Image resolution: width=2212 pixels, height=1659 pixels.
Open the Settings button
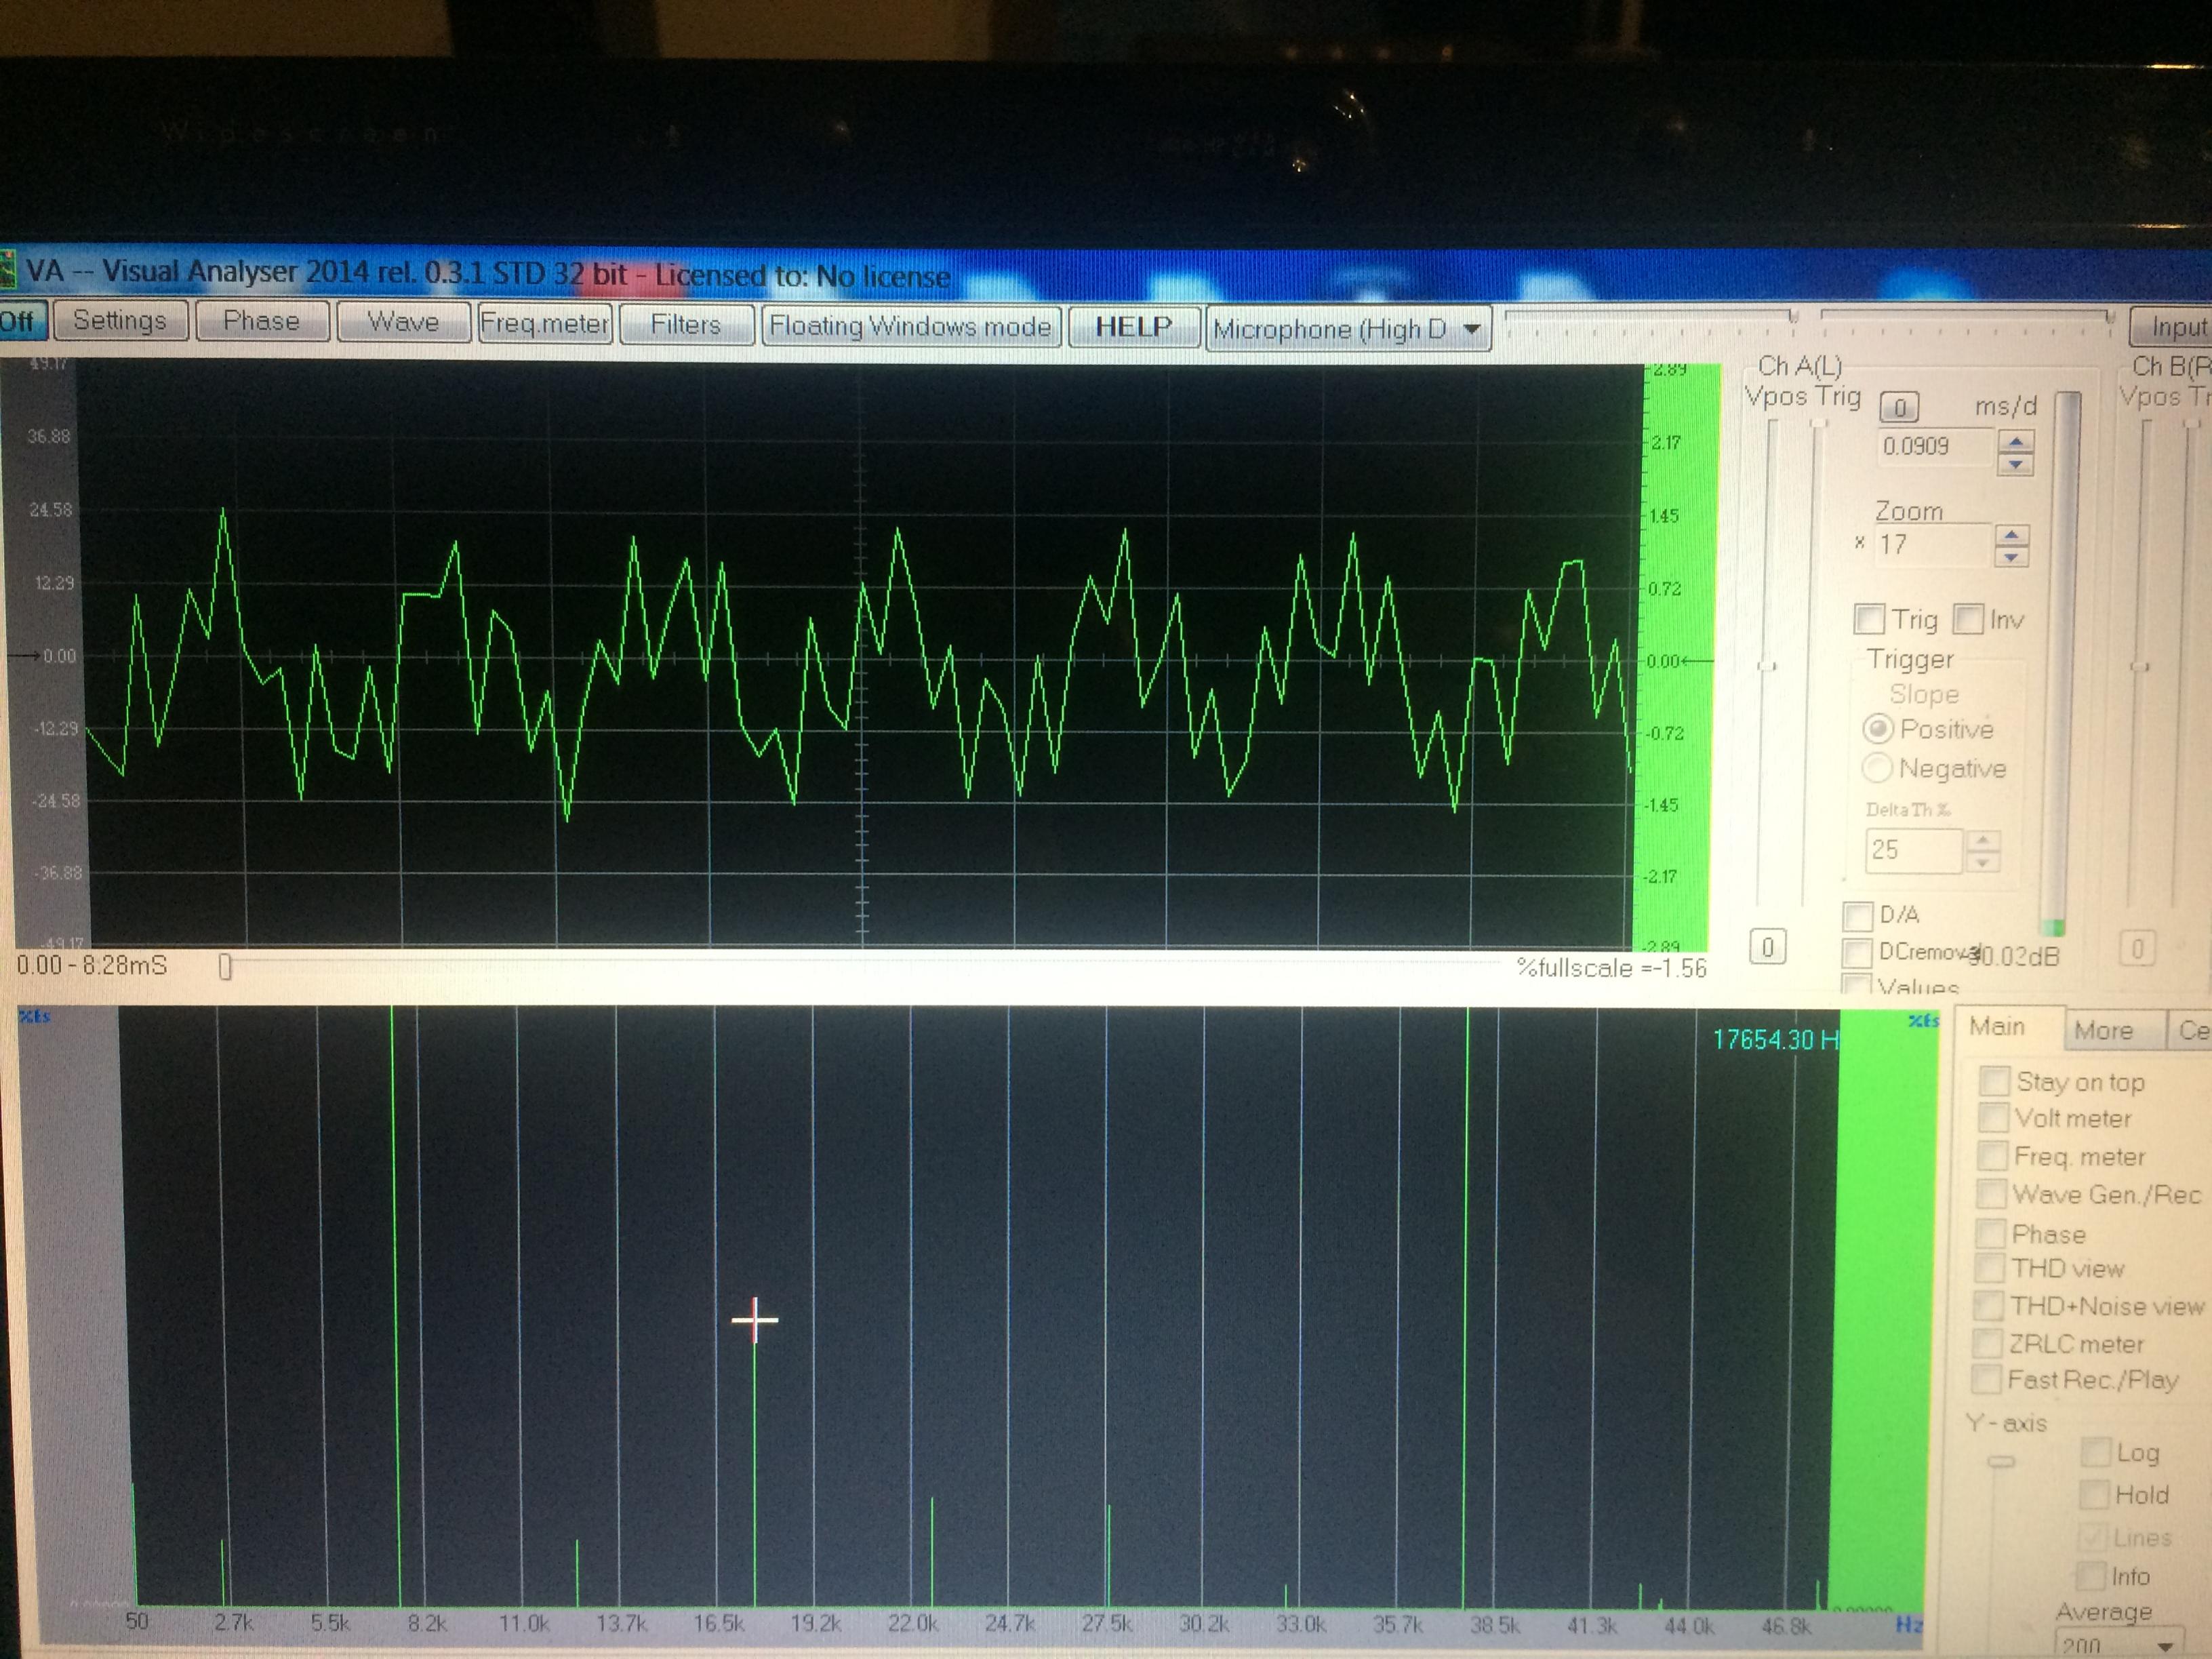[x=119, y=320]
